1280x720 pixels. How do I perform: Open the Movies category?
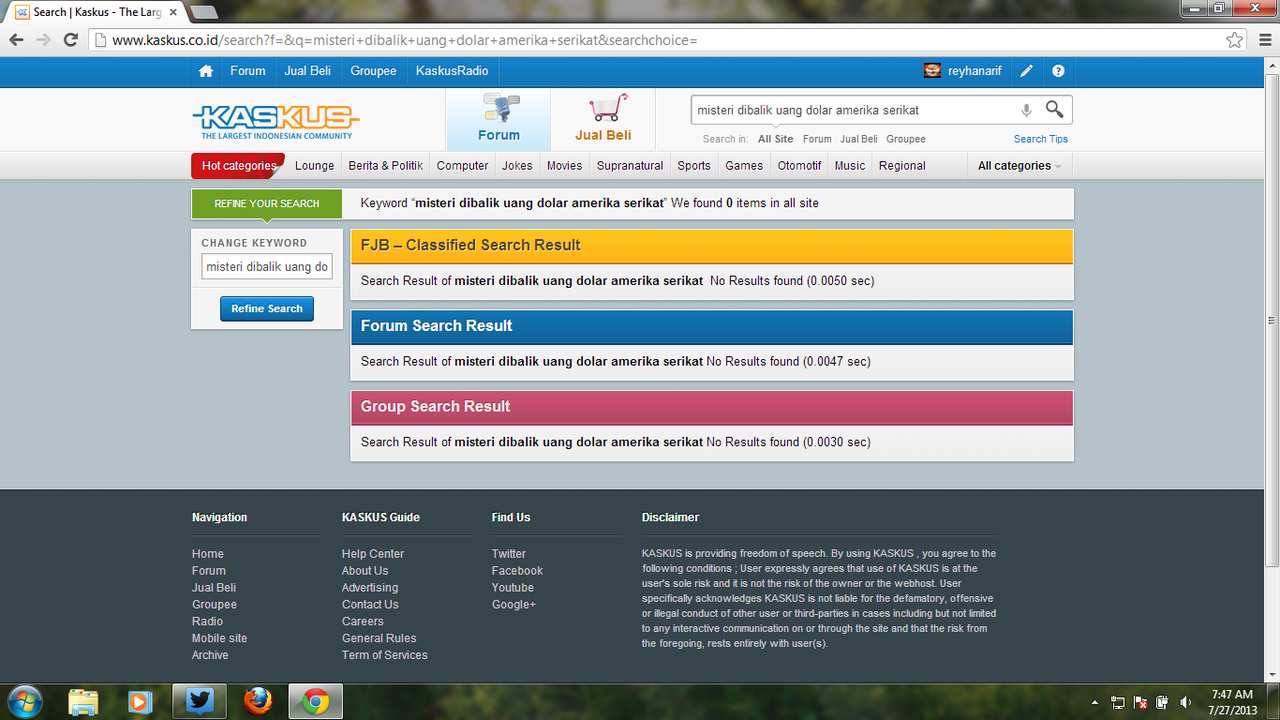[x=564, y=166]
